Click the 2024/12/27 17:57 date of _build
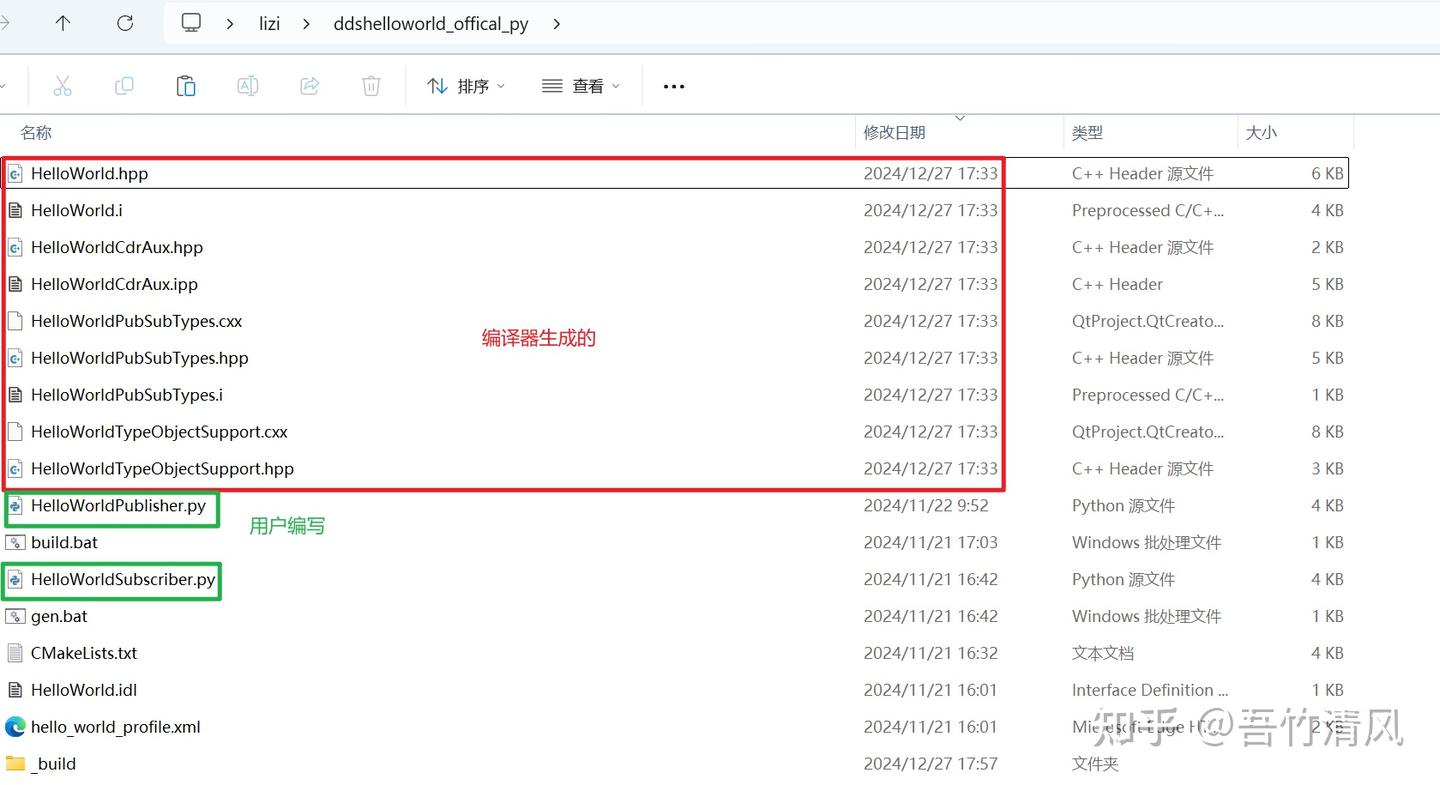This screenshot has width=1440, height=785. pyautogui.click(x=931, y=764)
